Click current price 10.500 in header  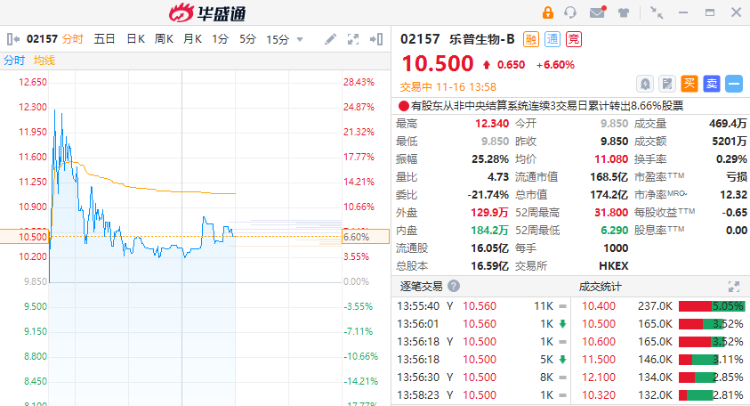(438, 64)
